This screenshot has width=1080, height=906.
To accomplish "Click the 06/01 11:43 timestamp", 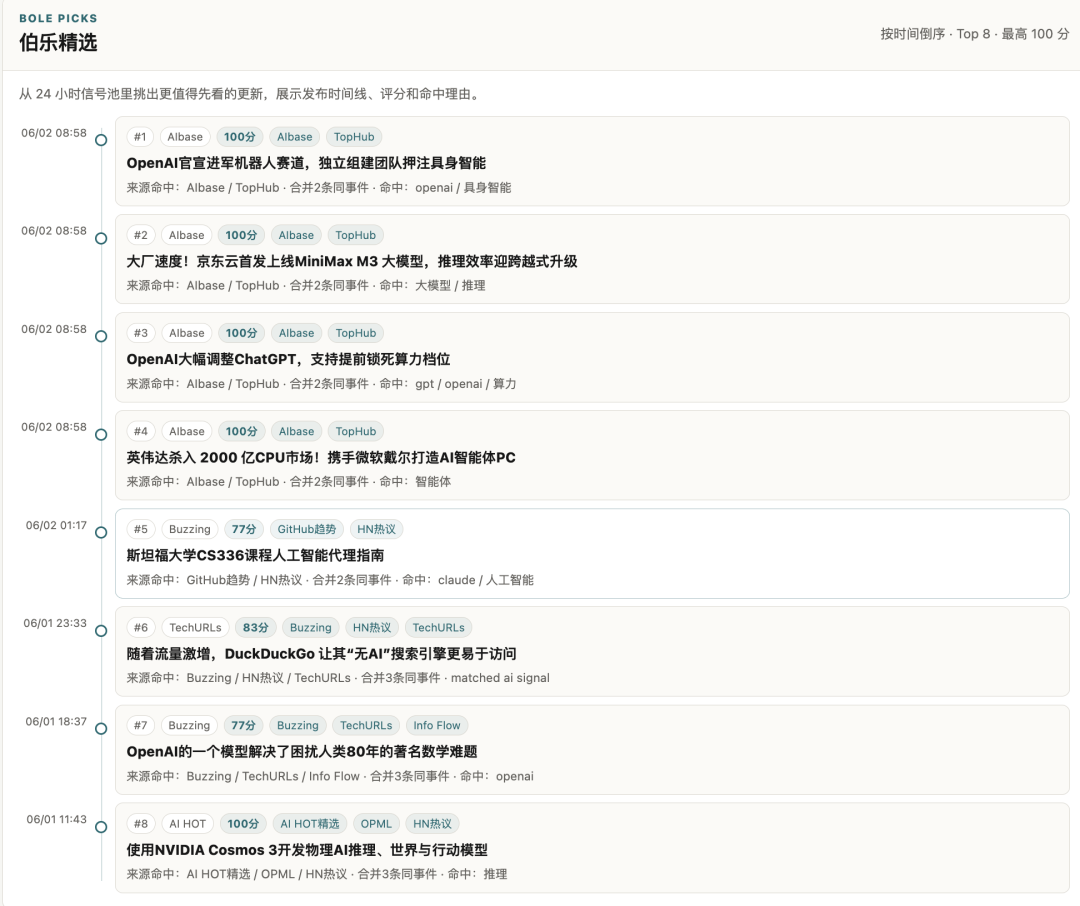I will pyautogui.click(x=56, y=820).
